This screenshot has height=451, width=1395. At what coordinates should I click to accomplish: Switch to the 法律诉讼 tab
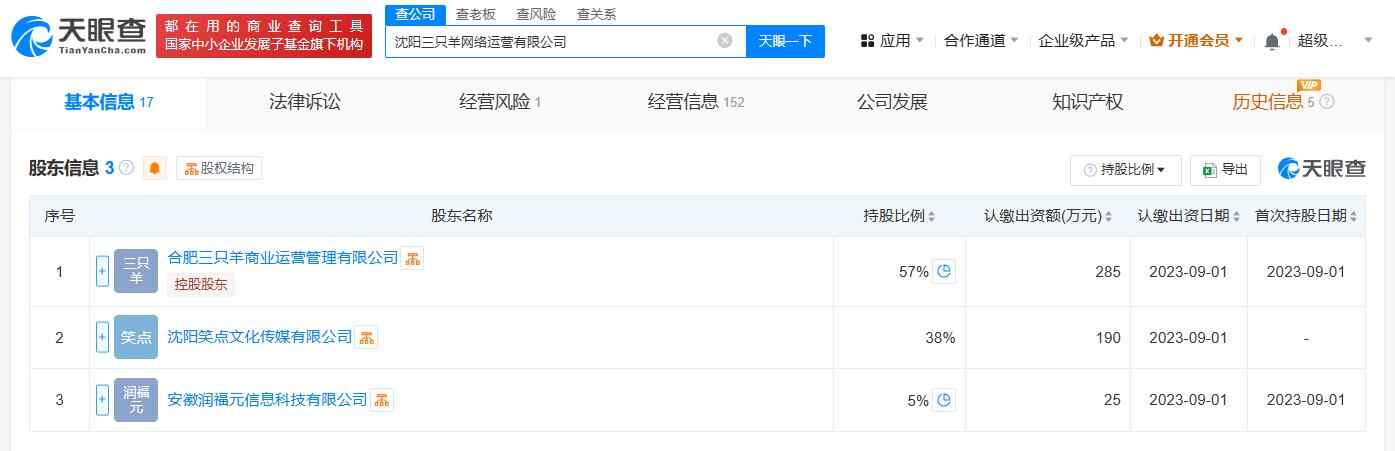point(305,102)
